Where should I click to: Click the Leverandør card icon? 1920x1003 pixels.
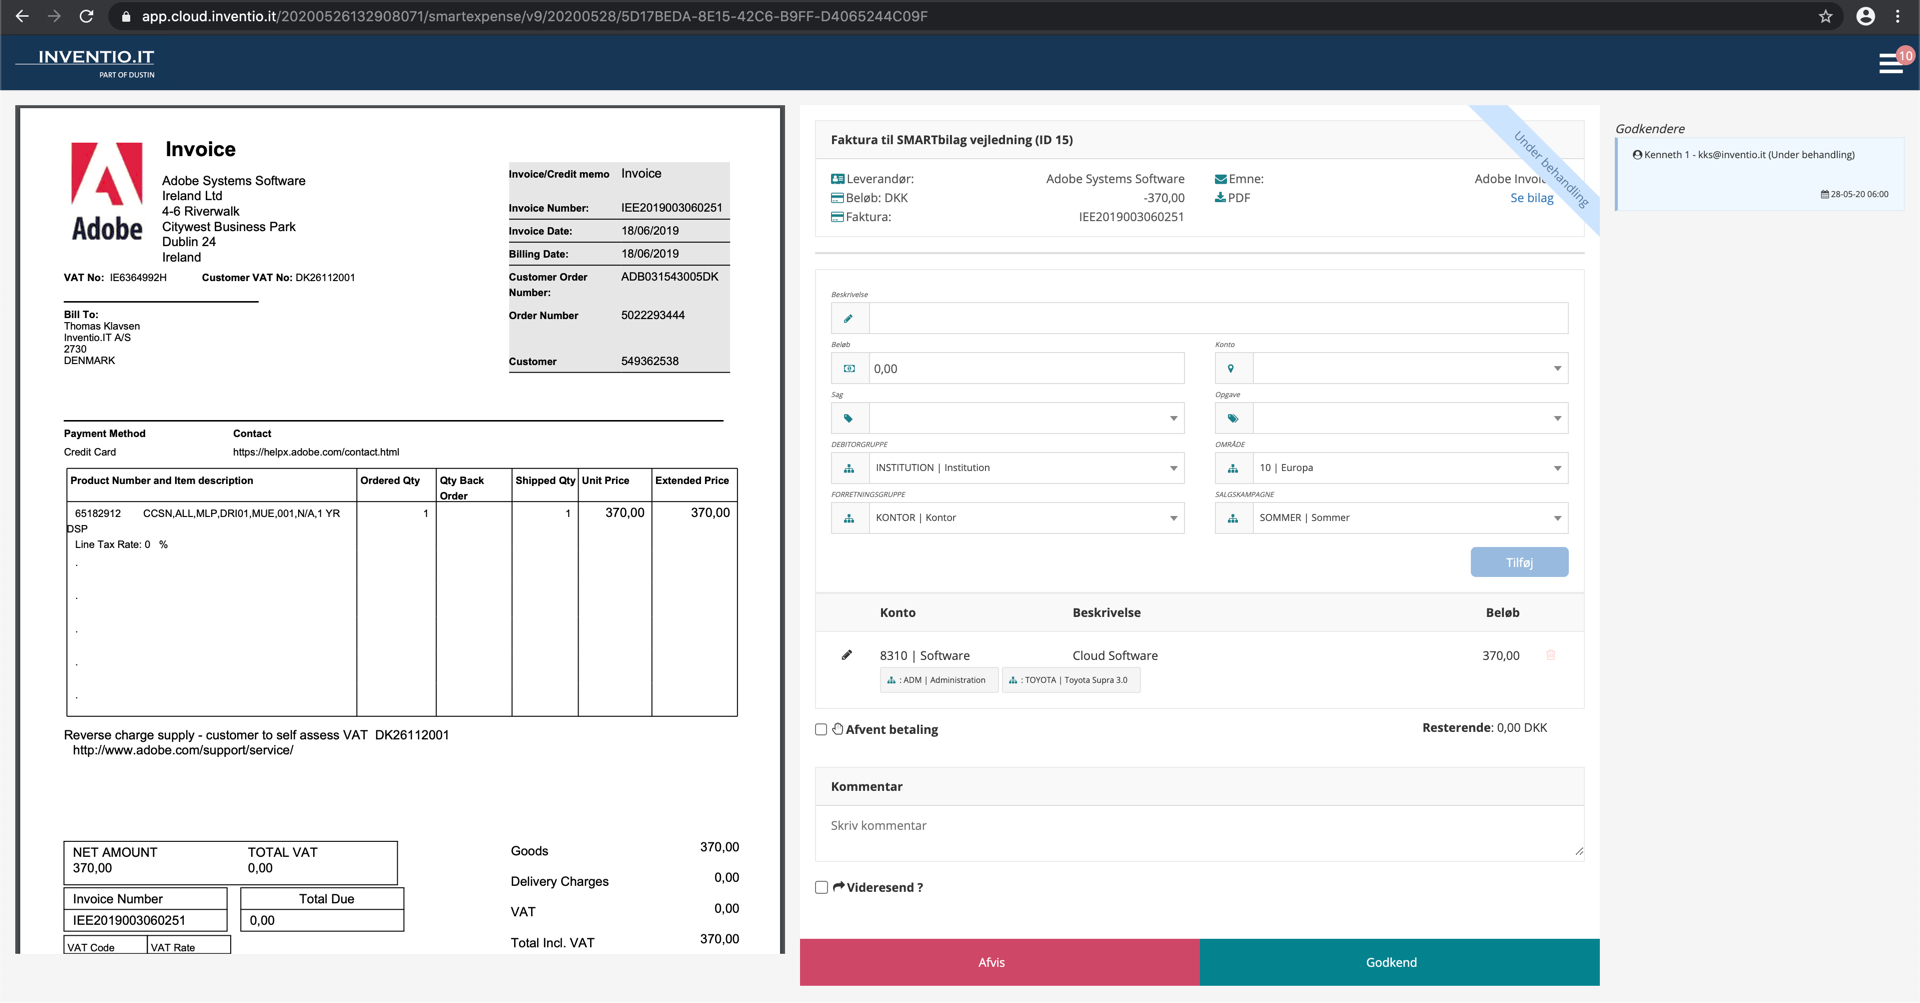pyautogui.click(x=838, y=179)
